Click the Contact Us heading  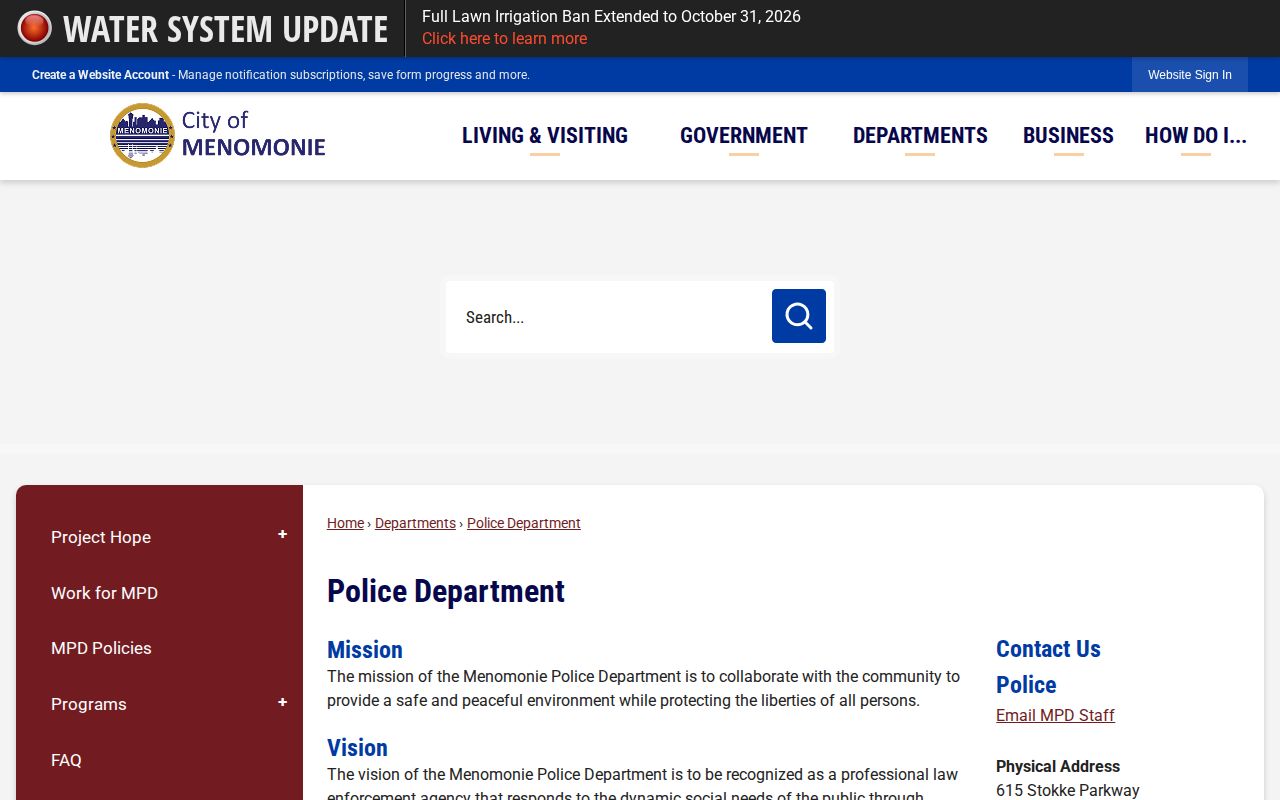1048,649
